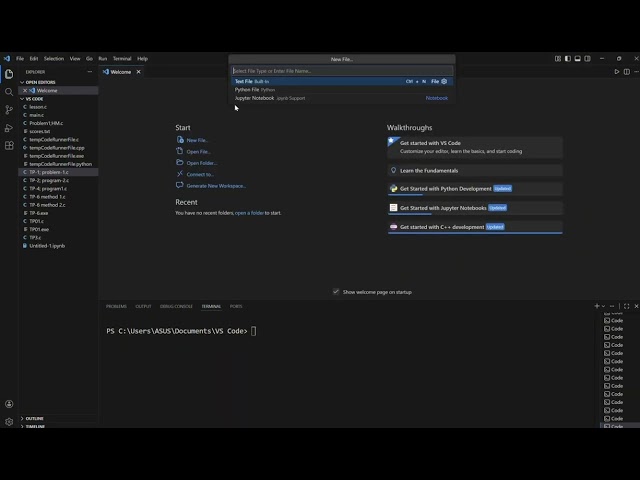Open the Source Control view
This screenshot has height=480, width=640.
(9, 110)
